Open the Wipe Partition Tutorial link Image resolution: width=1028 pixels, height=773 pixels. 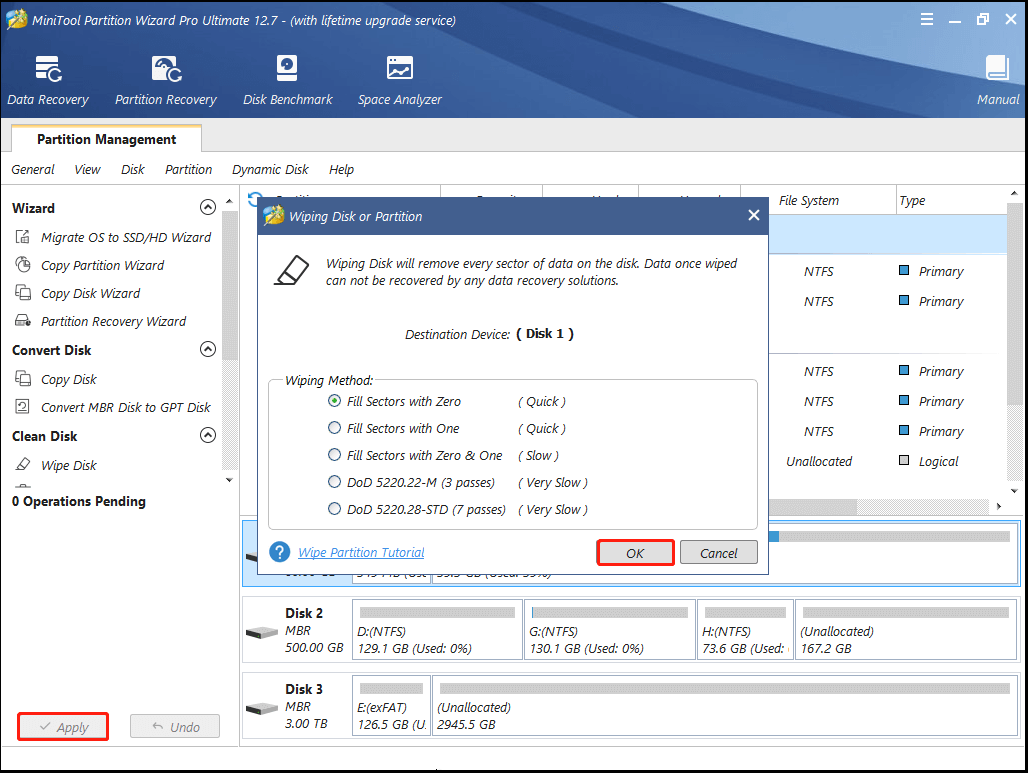(361, 552)
